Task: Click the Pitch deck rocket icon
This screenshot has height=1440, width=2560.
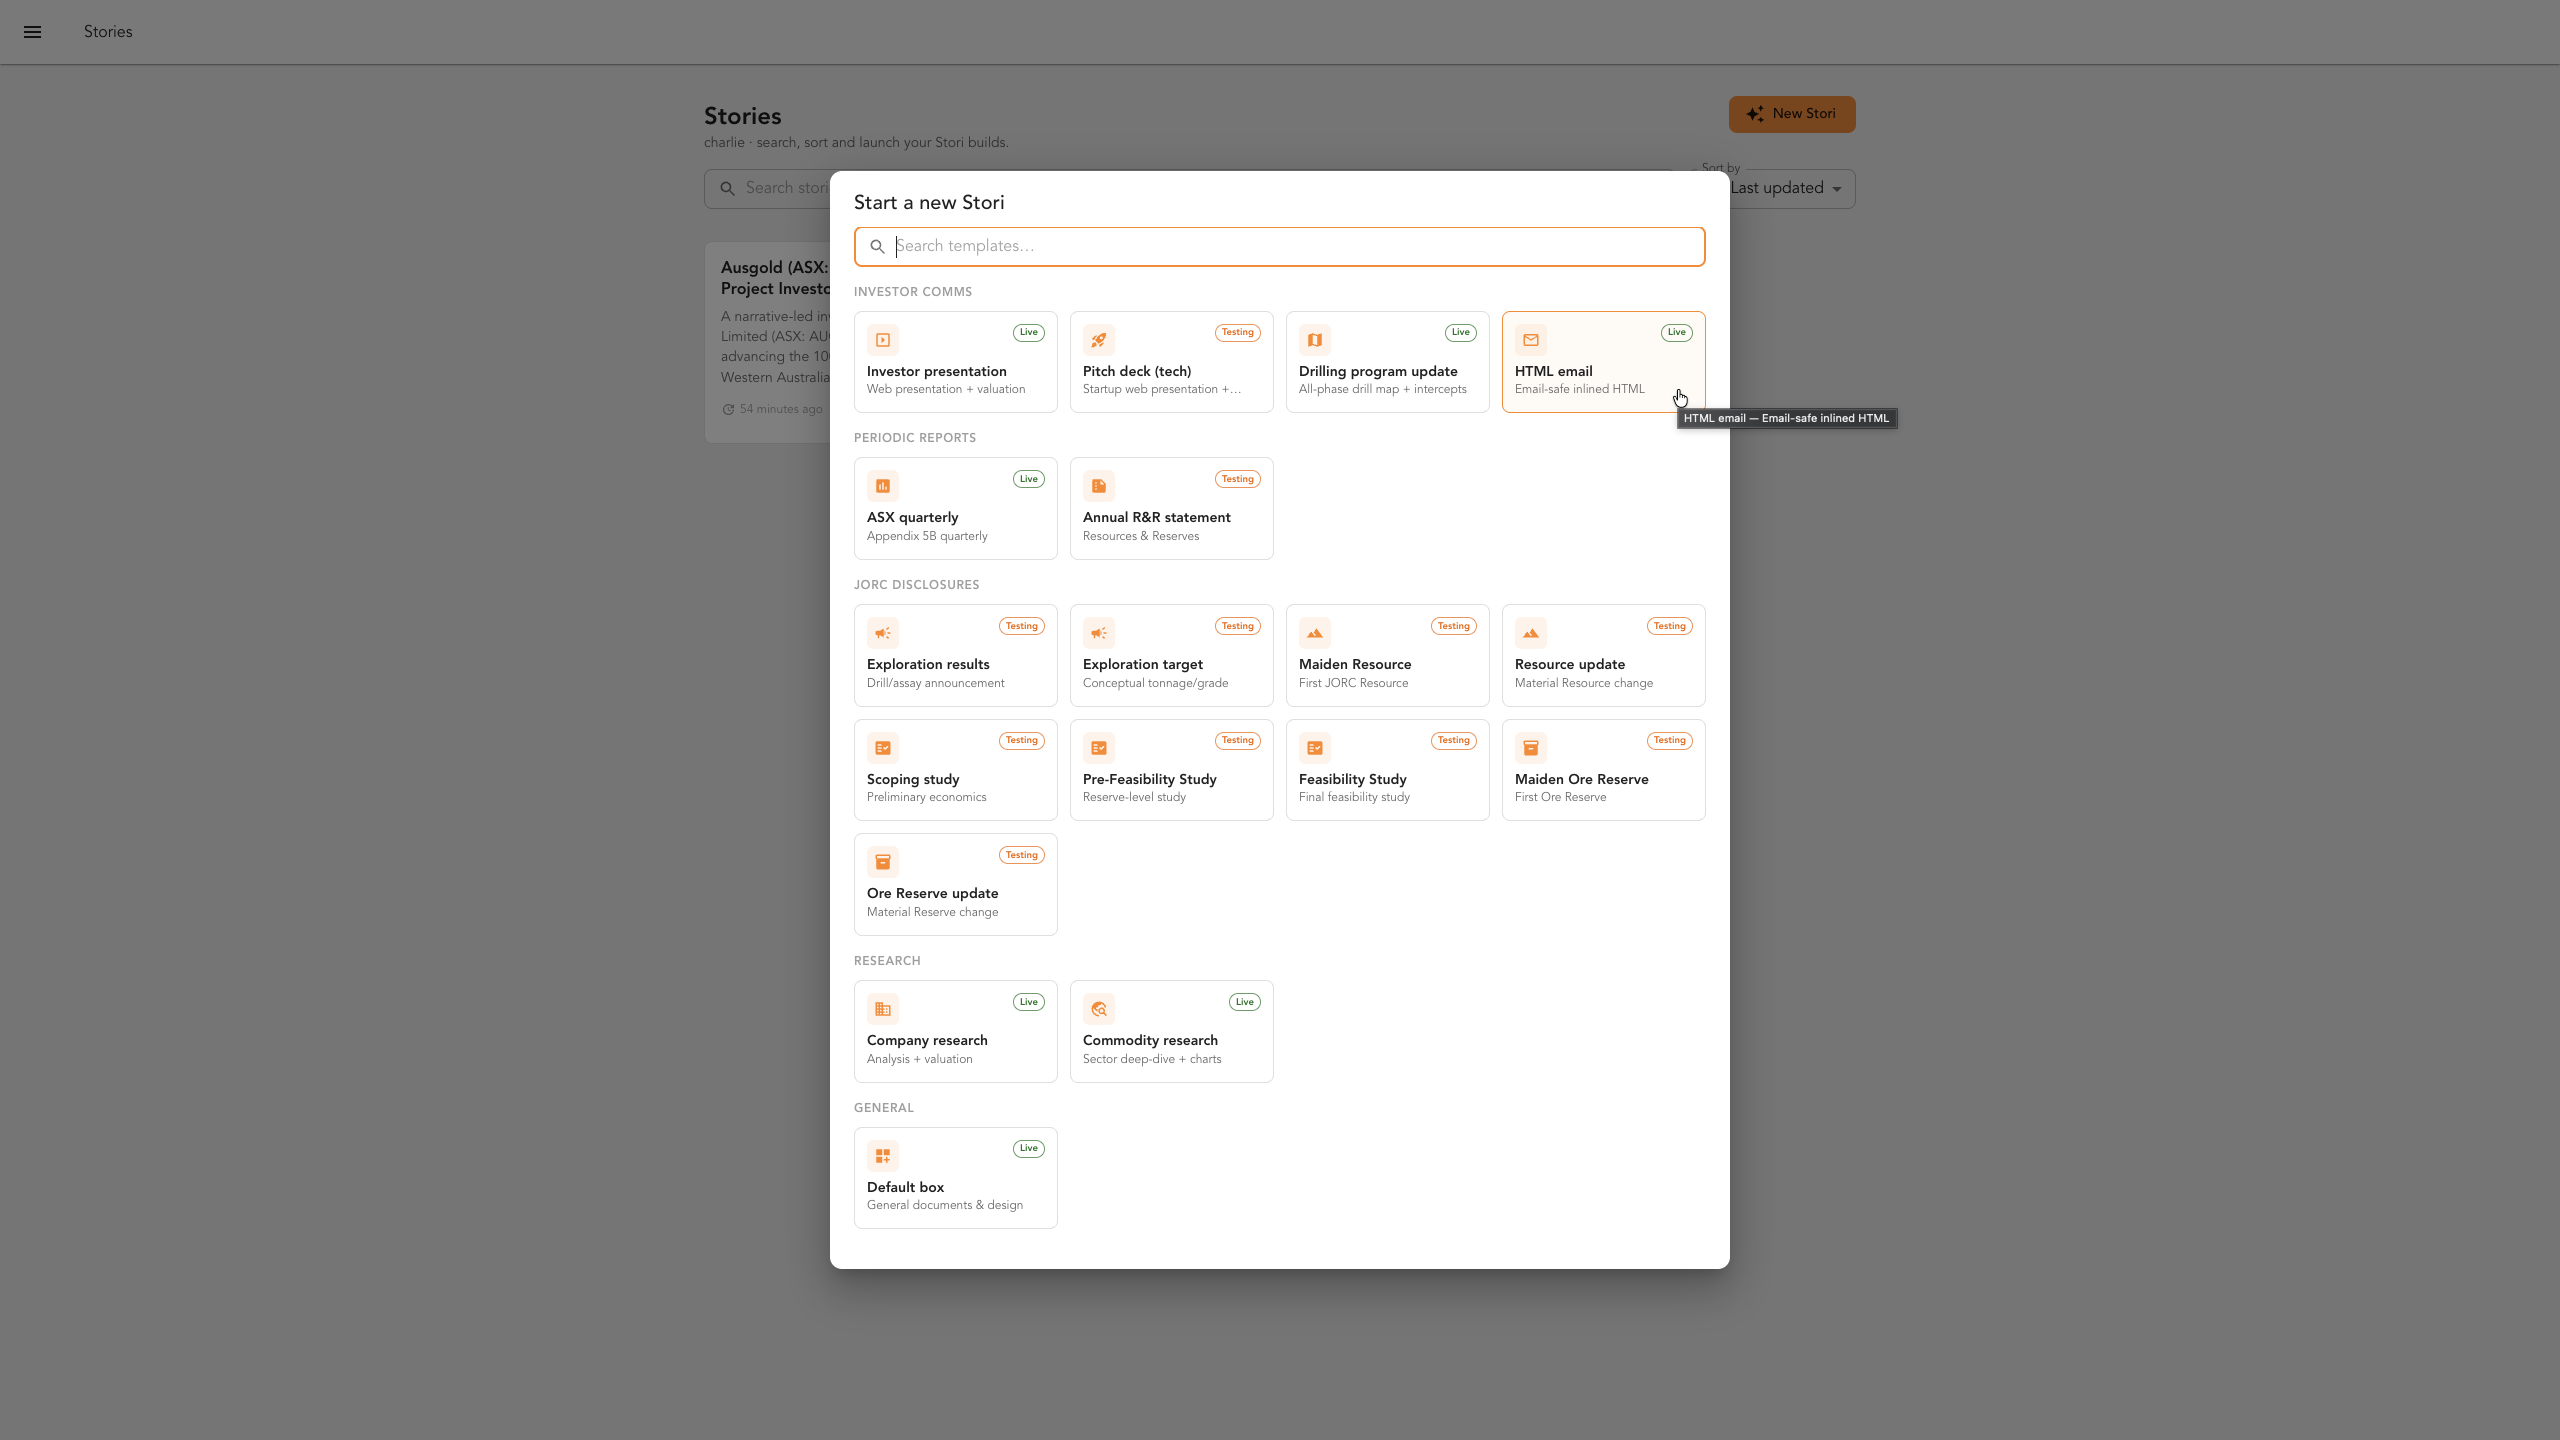Action: [x=1099, y=340]
